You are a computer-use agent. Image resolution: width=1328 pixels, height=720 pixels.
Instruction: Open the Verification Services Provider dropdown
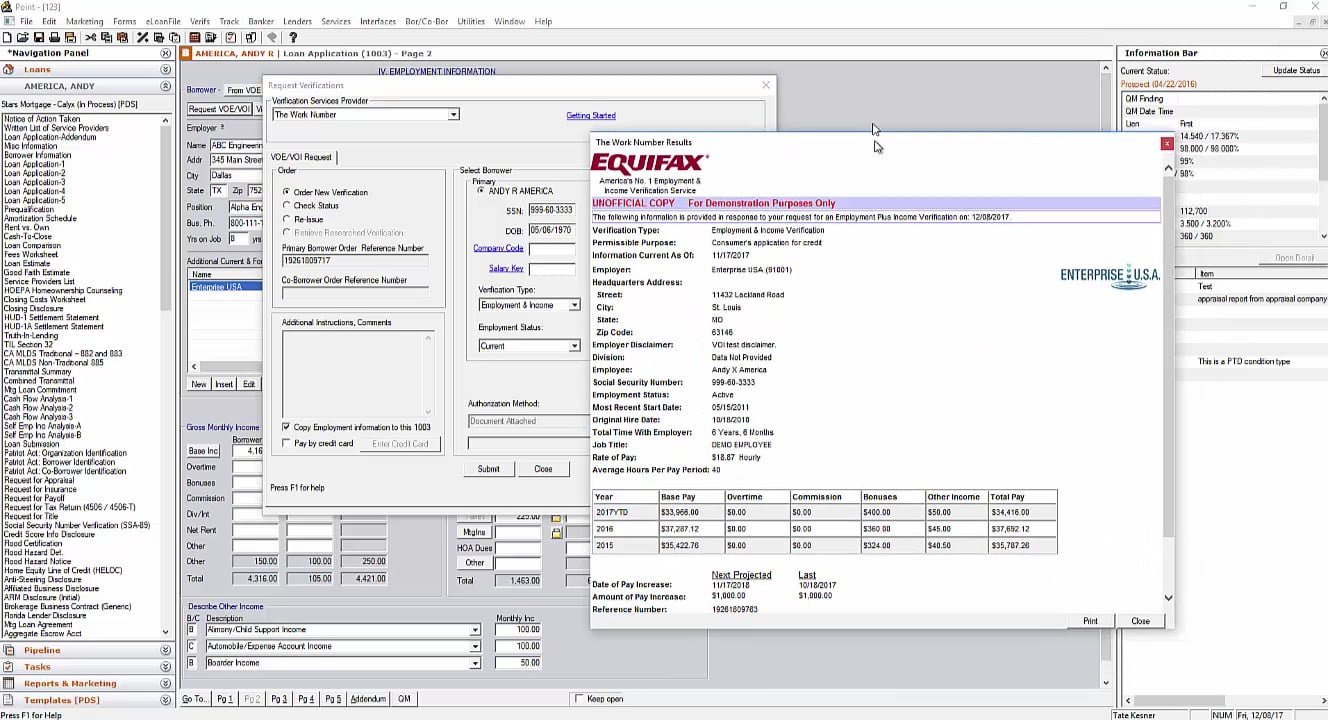[x=453, y=115]
